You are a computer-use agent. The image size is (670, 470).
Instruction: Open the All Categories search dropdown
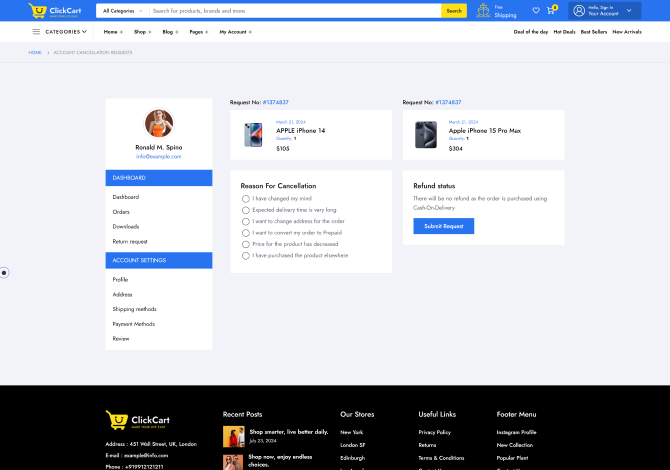(x=122, y=11)
